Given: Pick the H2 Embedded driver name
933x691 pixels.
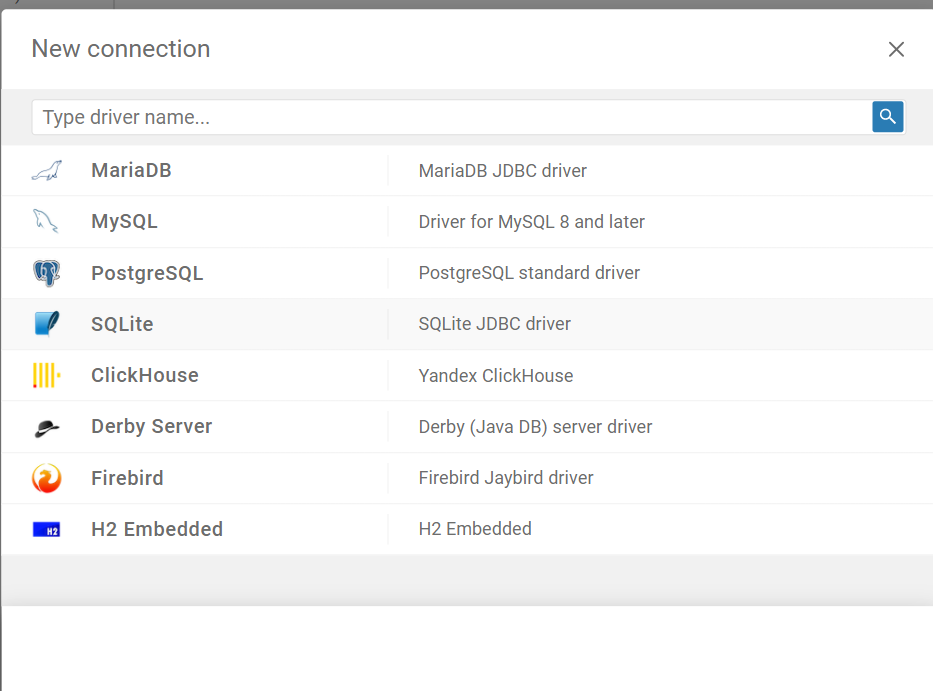Looking at the screenshot, I should (x=157, y=529).
